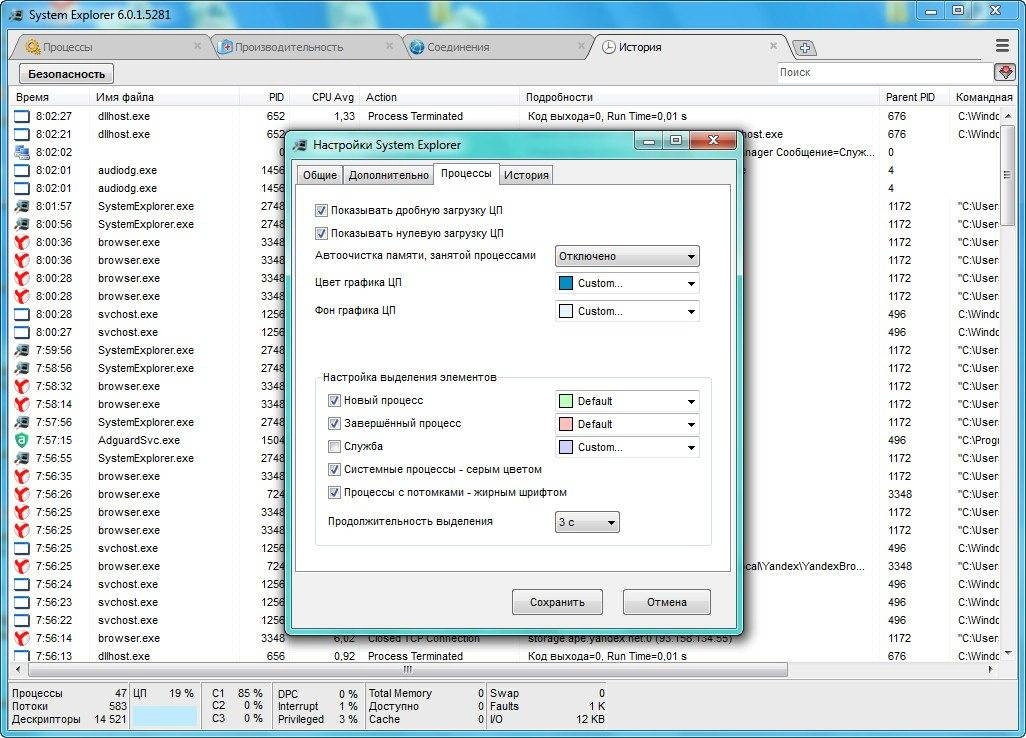Close the История tab with its x
This screenshot has height=738, width=1026.
(x=773, y=46)
